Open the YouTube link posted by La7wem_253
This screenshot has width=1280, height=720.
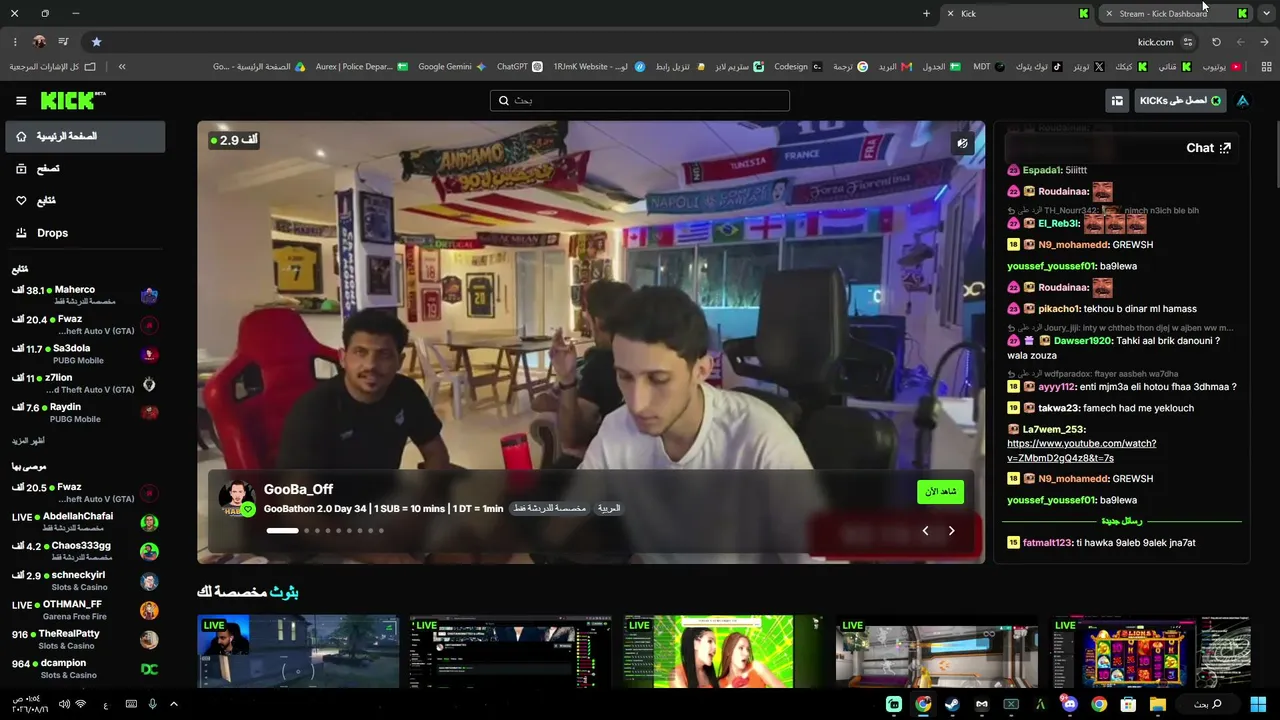[x=1081, y=450]
